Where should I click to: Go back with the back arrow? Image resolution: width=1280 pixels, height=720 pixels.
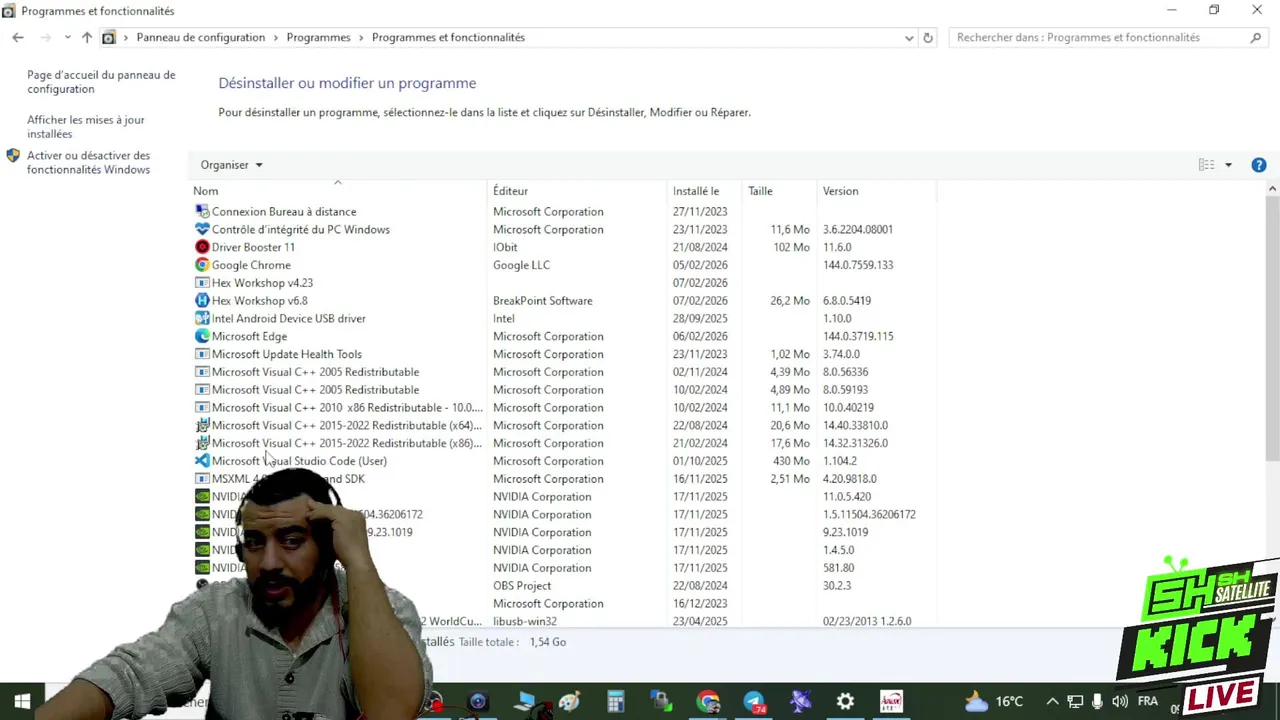click(x=18, y=38)
